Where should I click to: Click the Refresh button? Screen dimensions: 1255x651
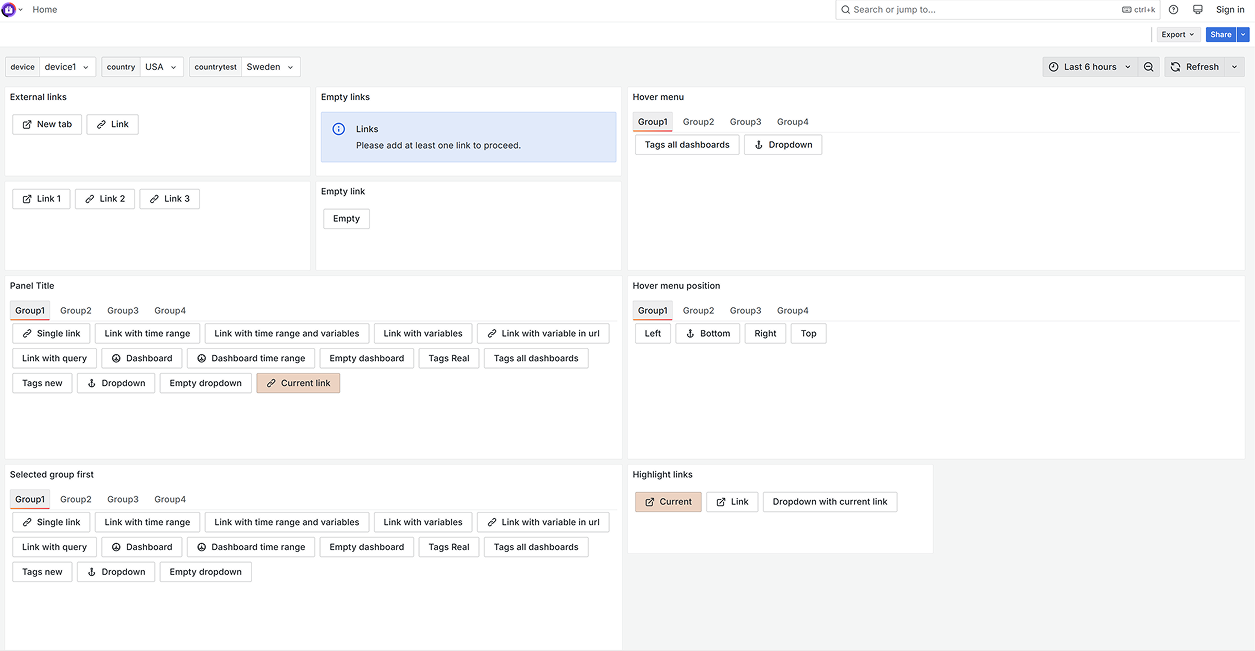1194,67
